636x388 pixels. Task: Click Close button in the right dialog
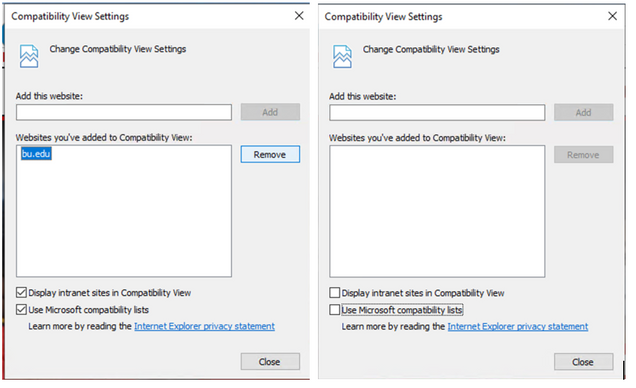click(584, 362)
